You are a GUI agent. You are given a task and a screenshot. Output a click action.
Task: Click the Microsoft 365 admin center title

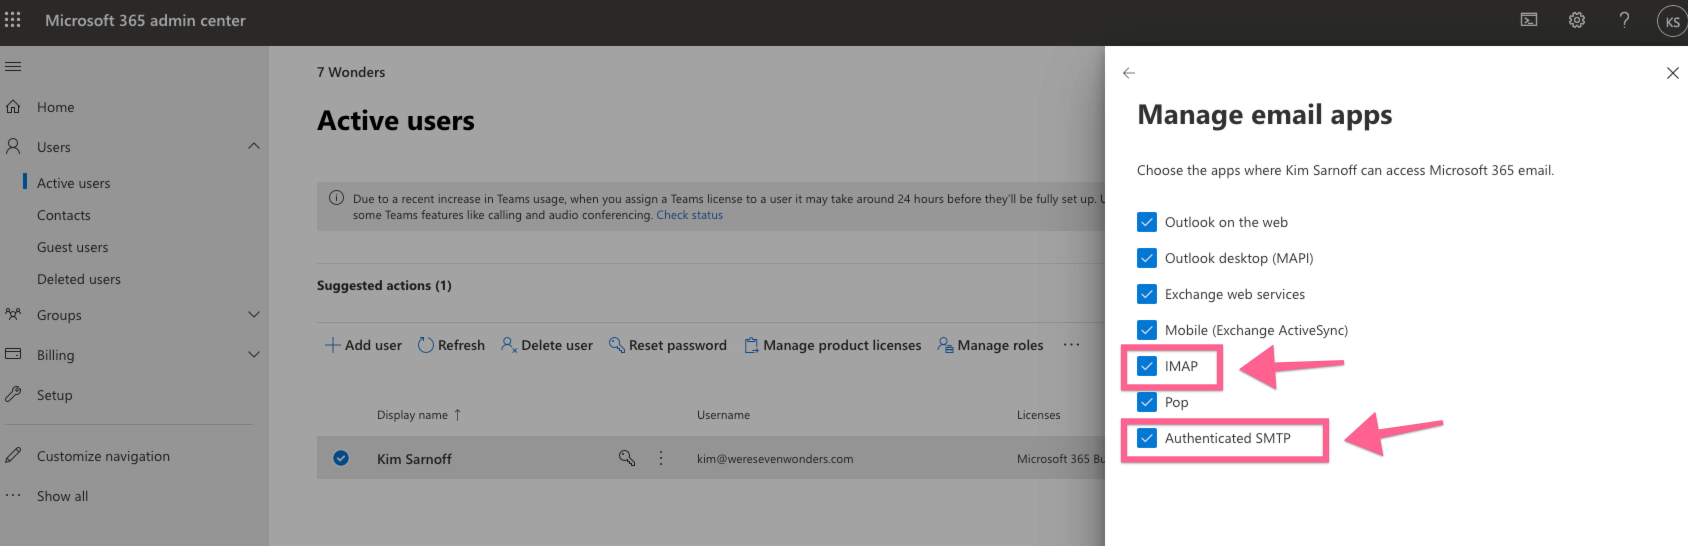[x=145, y=20]
